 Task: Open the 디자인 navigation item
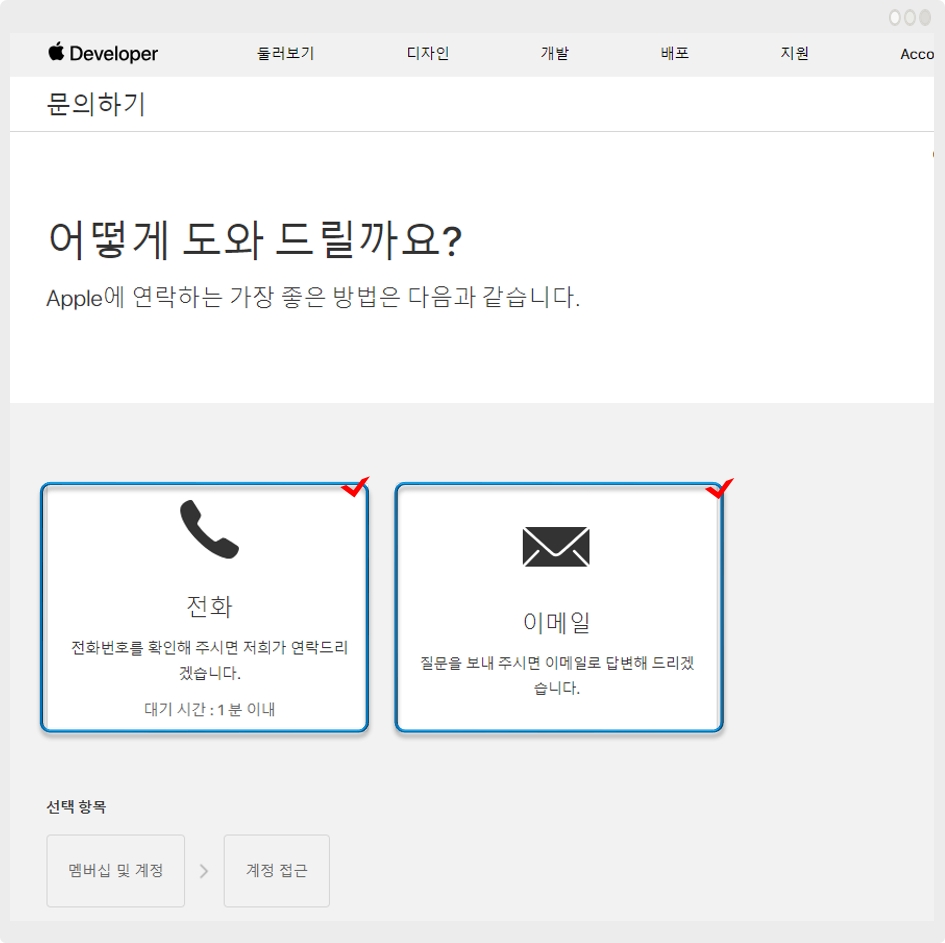tap(428, 54)
